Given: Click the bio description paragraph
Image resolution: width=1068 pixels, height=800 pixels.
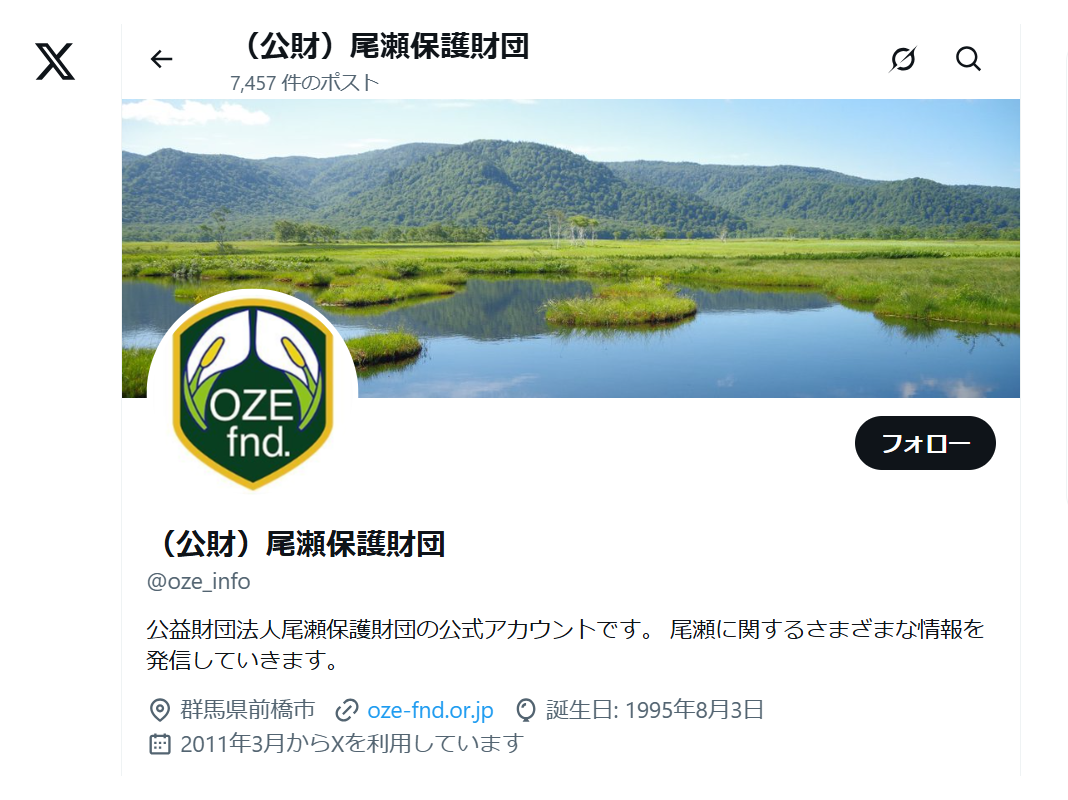Looking at the screenshot, I should [565, 644].
